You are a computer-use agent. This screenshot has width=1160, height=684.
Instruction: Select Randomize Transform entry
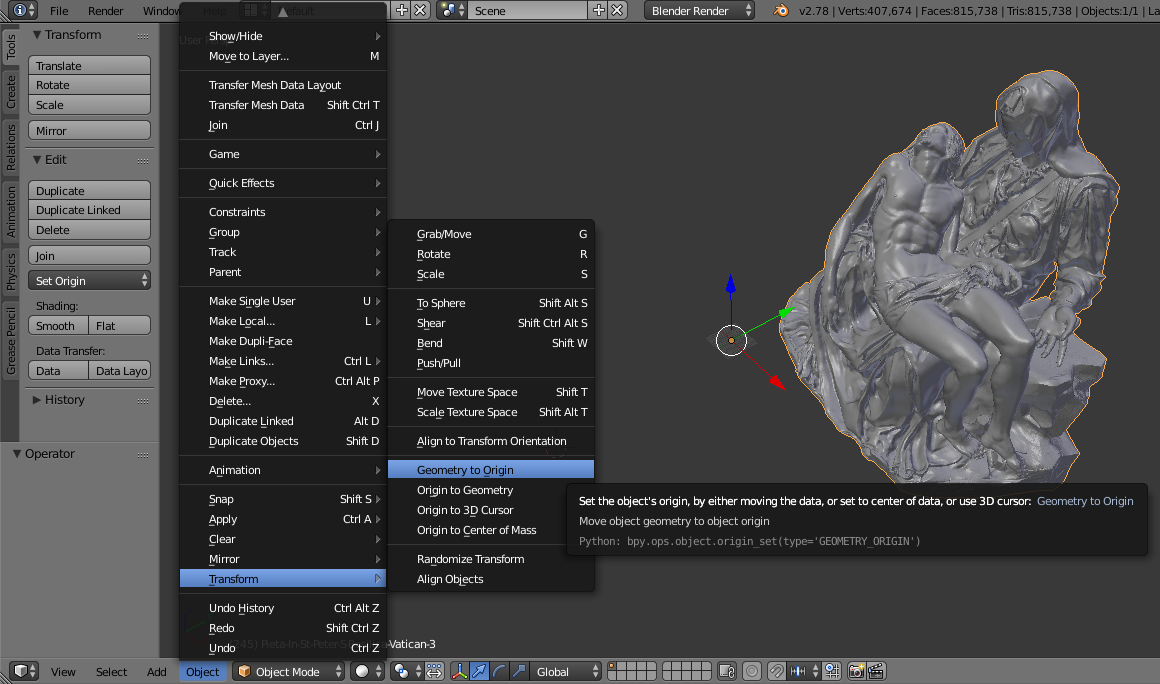(x=491, y=559)
